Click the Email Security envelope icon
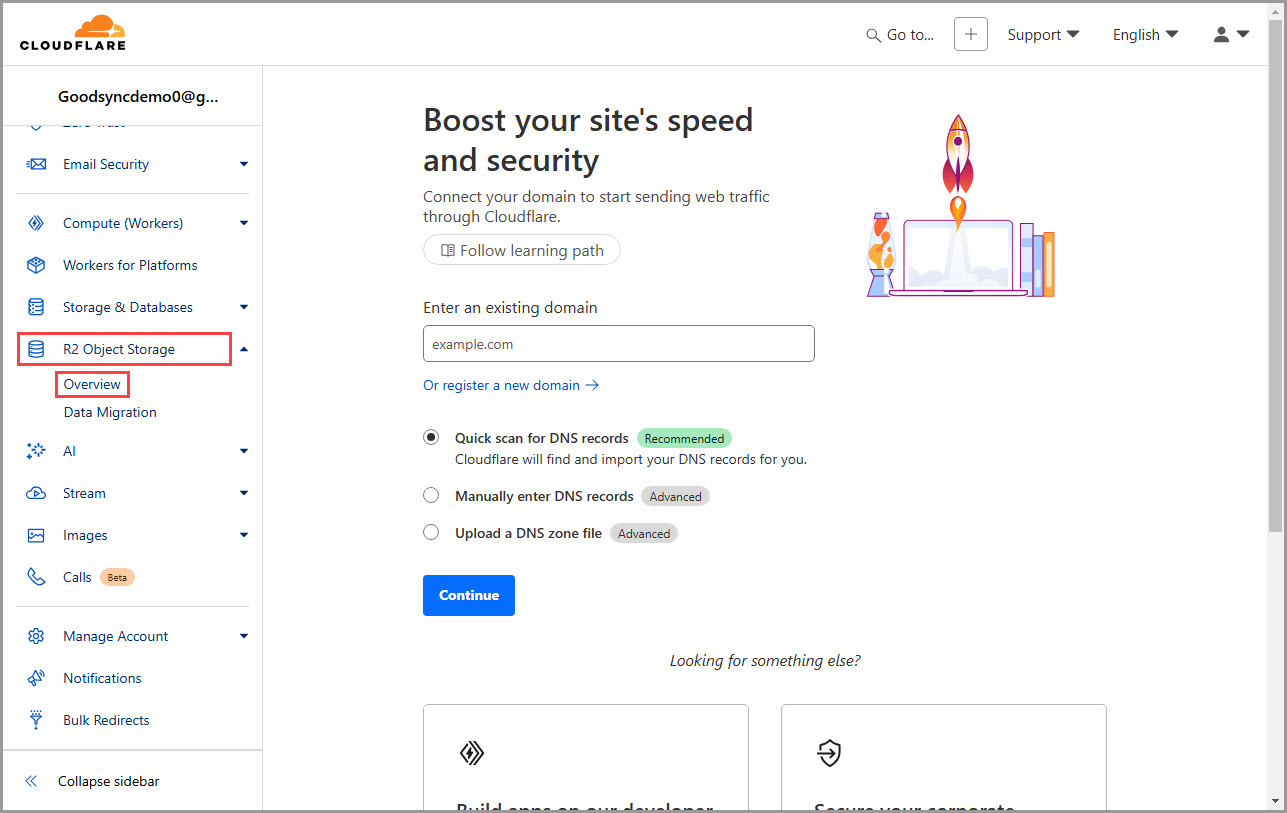Viewport: 1287px width, 813px height. click(x=36, y=164)
